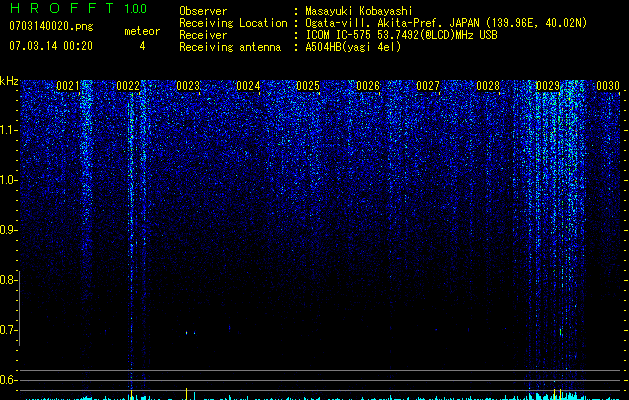Click the timestamp 07.03.14 00:20
This screenshot has height=400, width=629.
pos(51,46)
